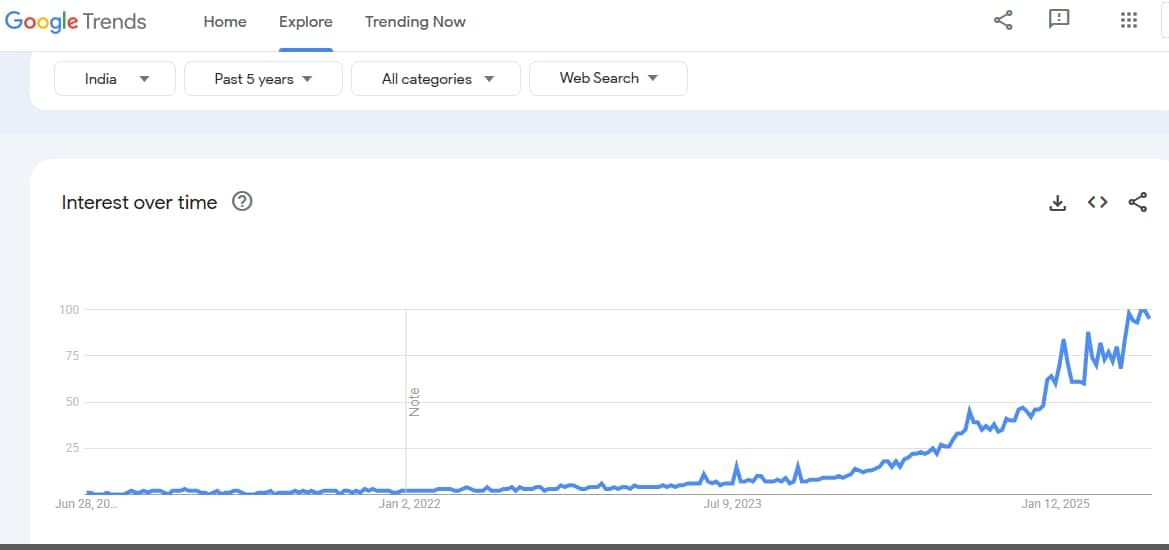Click the Google Trends logo
Image resolution: width=1169 pixels, height=550 pixels.
(75, 22)
